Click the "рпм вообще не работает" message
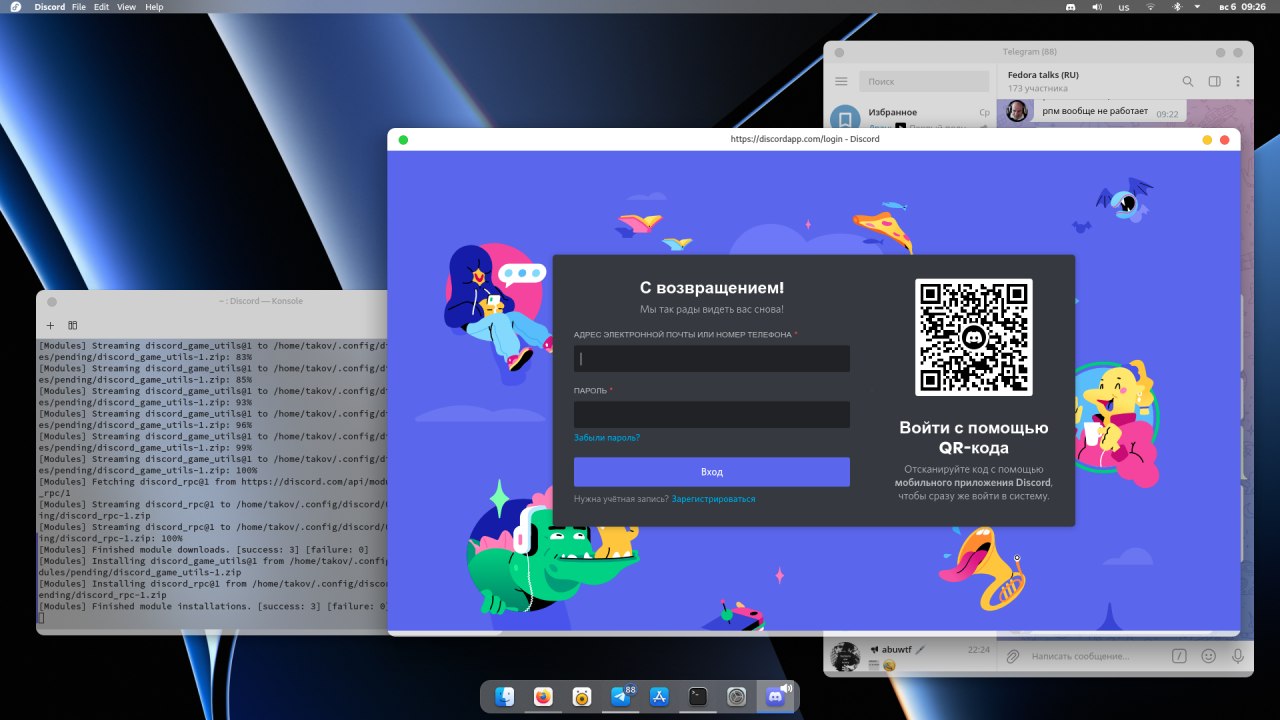The height and width of the screenshot is (720, 1280). click(1095, 112)
